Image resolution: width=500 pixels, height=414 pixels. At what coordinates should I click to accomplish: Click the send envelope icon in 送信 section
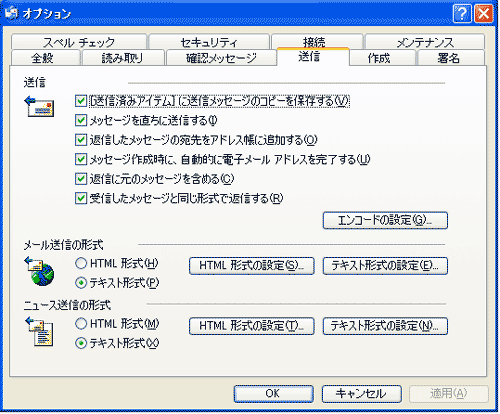tap(39, 106)
